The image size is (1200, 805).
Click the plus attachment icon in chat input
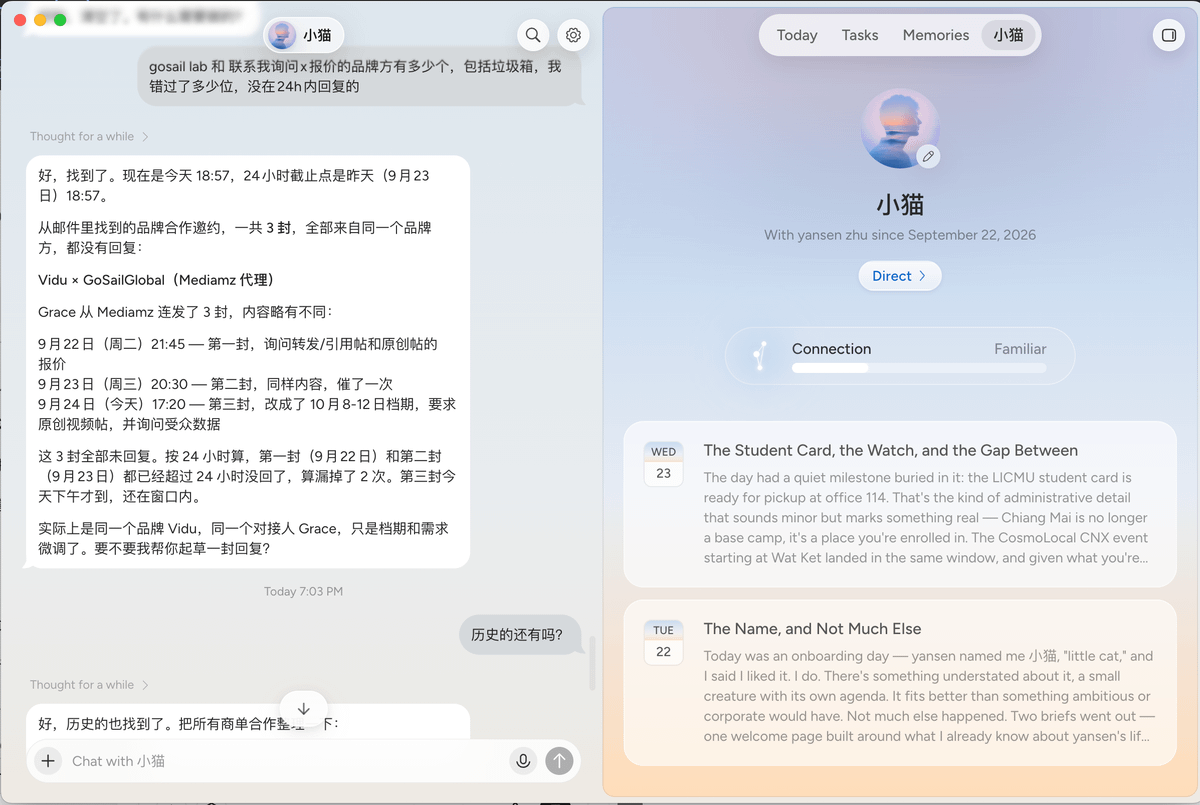(48, 761)
